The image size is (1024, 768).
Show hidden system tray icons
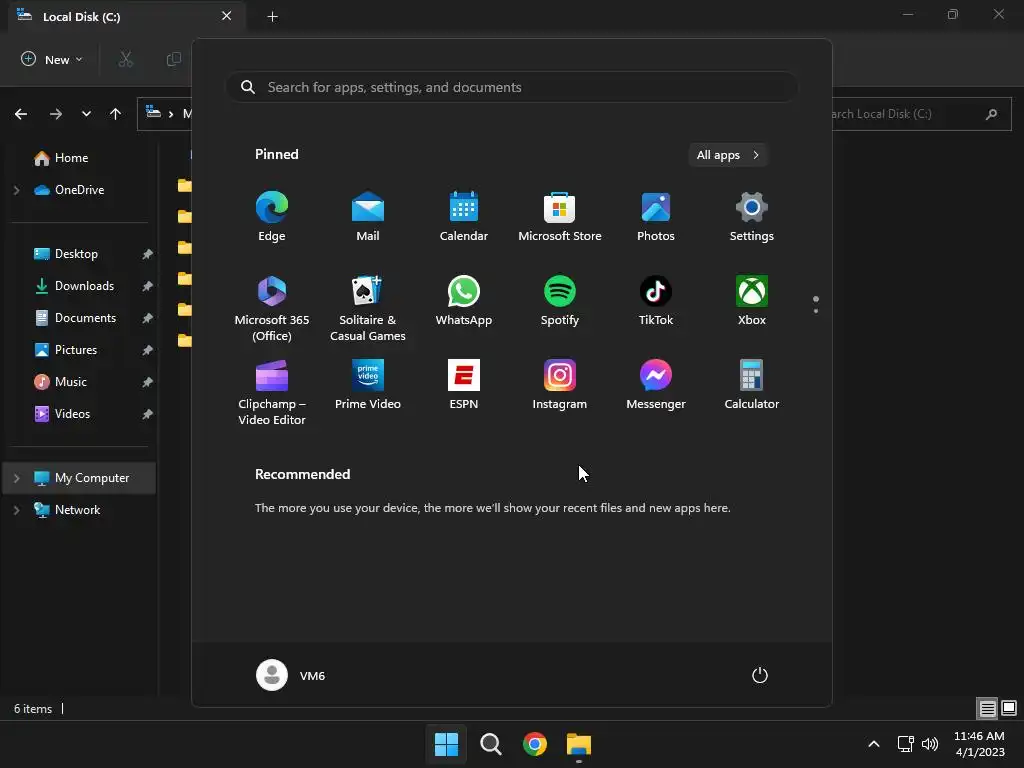(874, 744)
